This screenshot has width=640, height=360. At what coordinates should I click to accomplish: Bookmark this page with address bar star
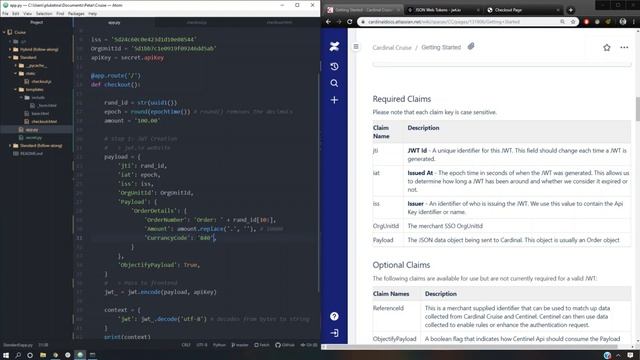(573, 22)
